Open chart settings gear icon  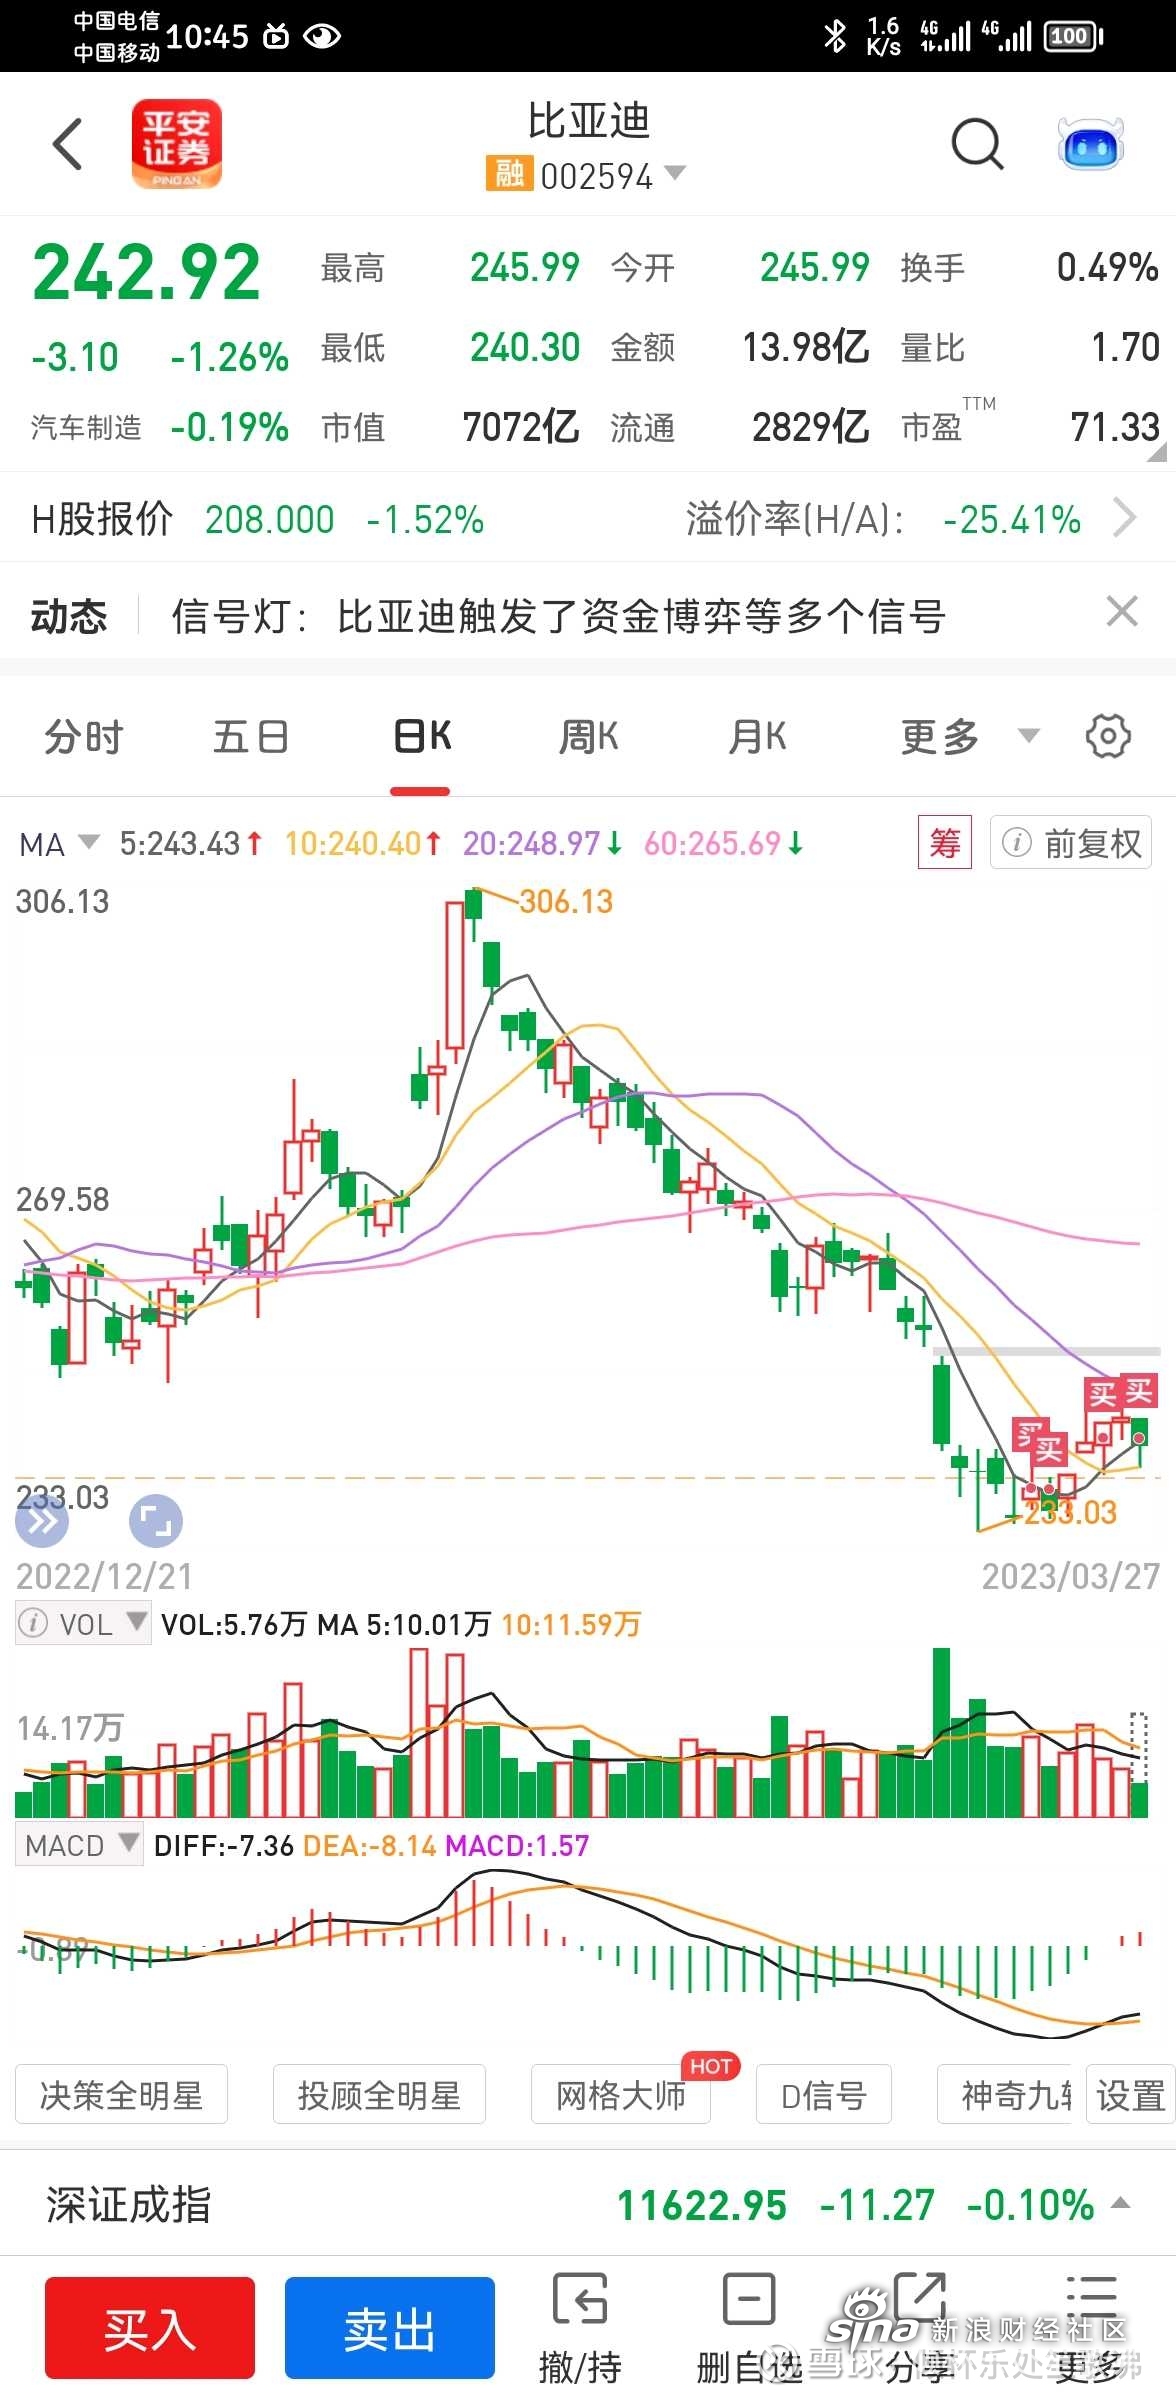click(1108, 737)
